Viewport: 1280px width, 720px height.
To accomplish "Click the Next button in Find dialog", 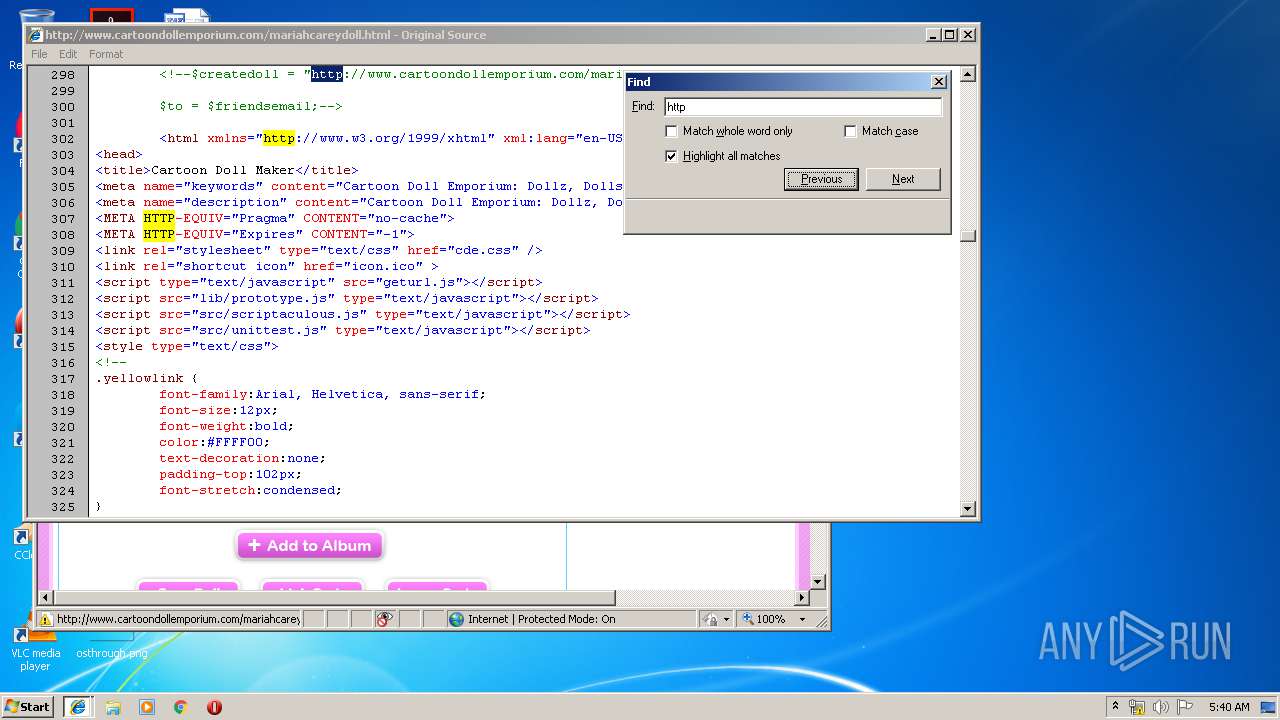I will point(903,179).
